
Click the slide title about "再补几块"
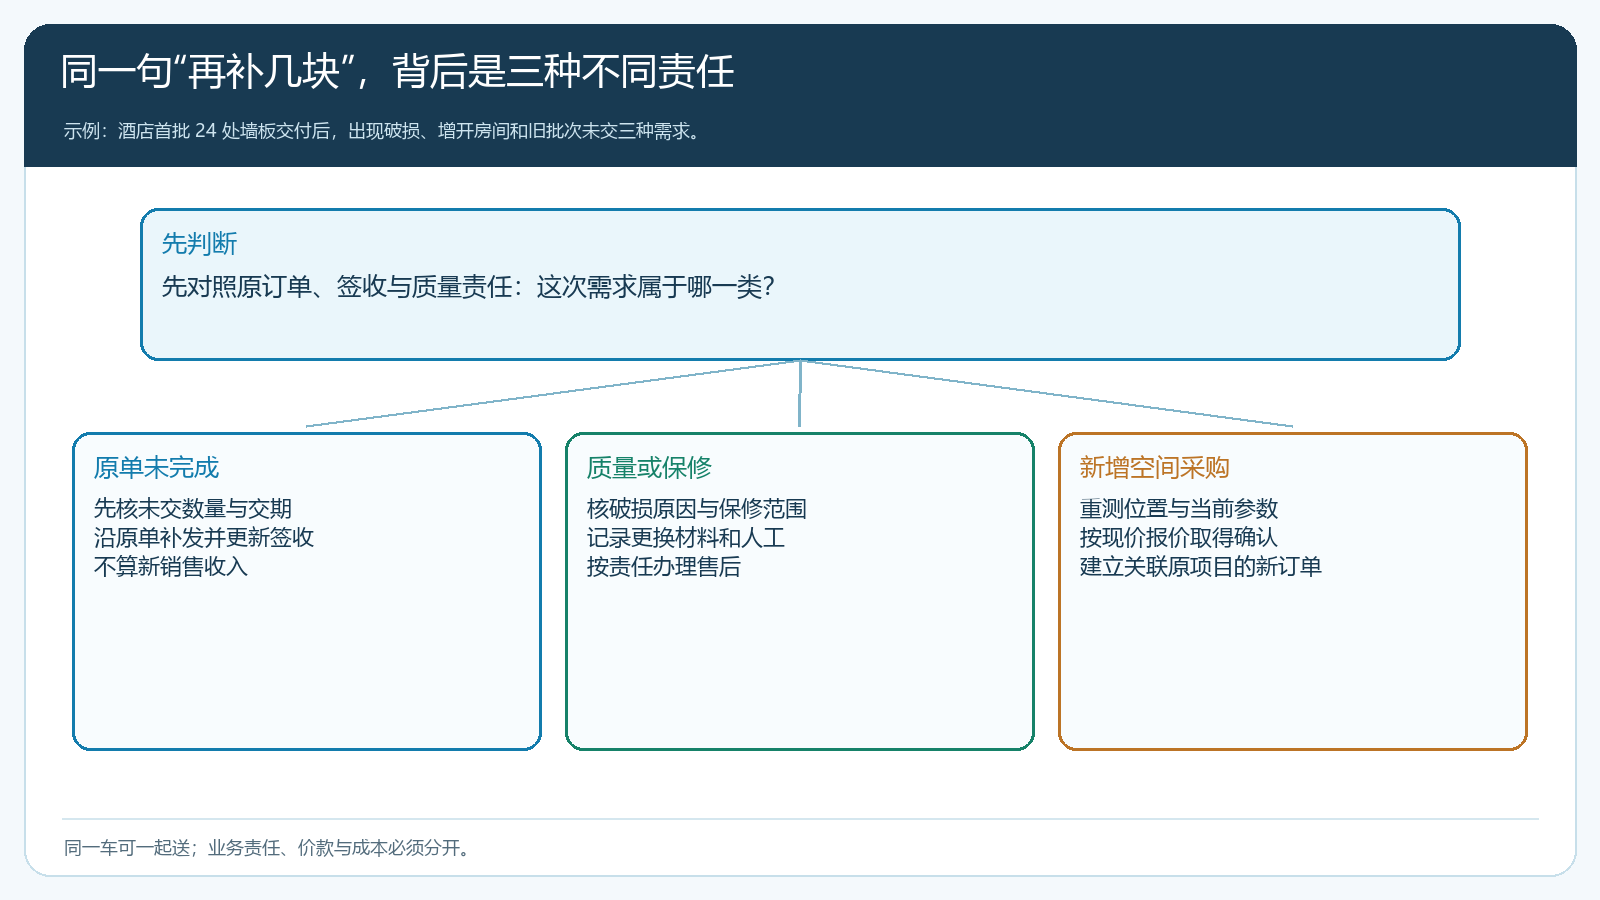pos(397,72)
